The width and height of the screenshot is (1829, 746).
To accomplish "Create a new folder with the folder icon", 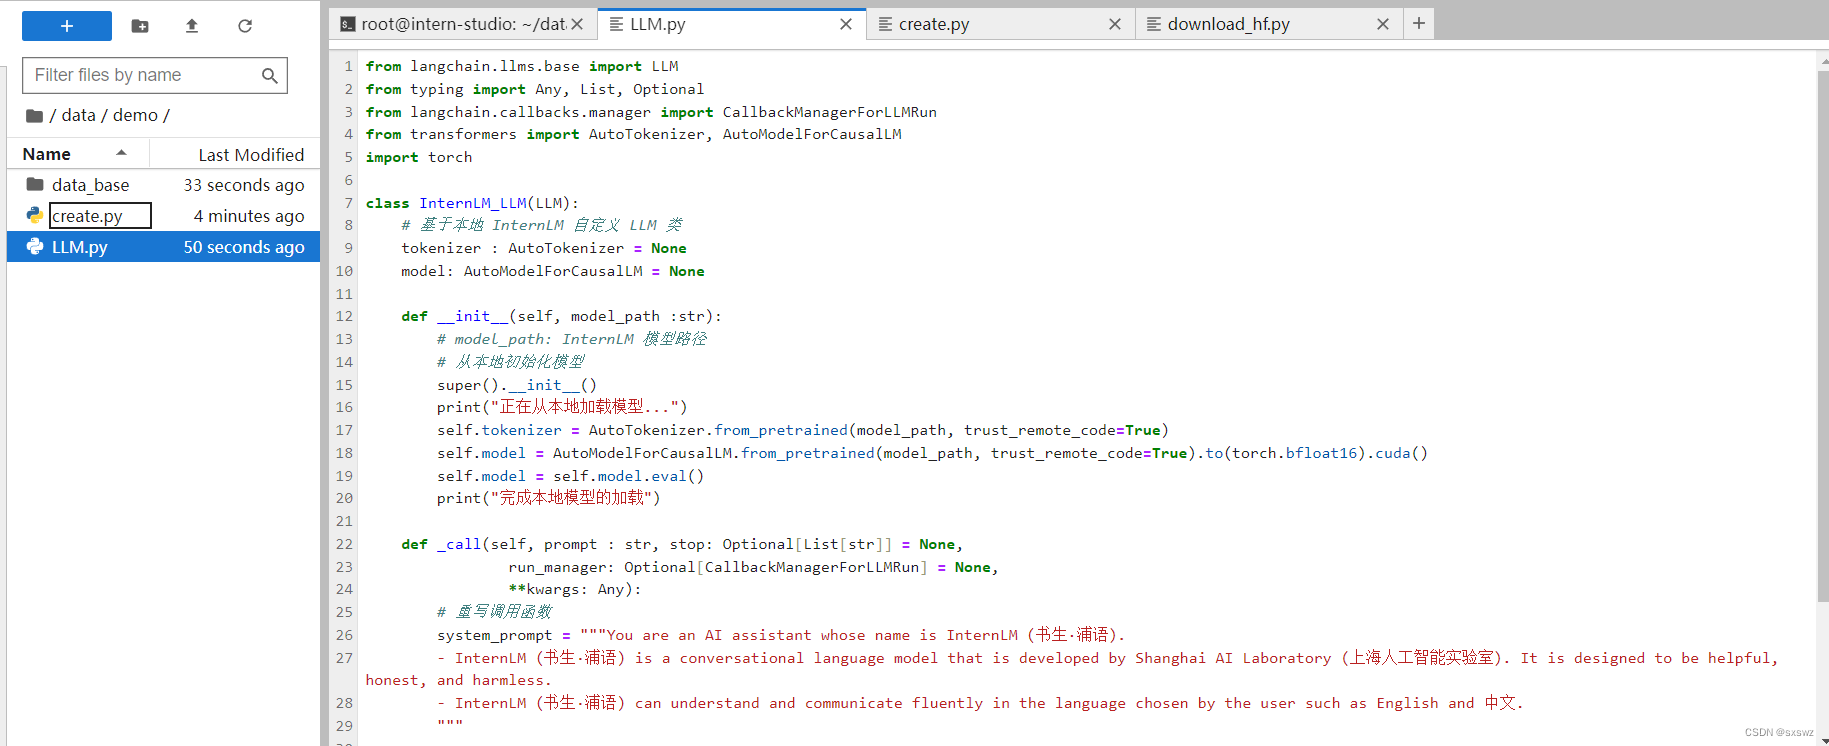I will pyautogui.click(x=140, y=26).
